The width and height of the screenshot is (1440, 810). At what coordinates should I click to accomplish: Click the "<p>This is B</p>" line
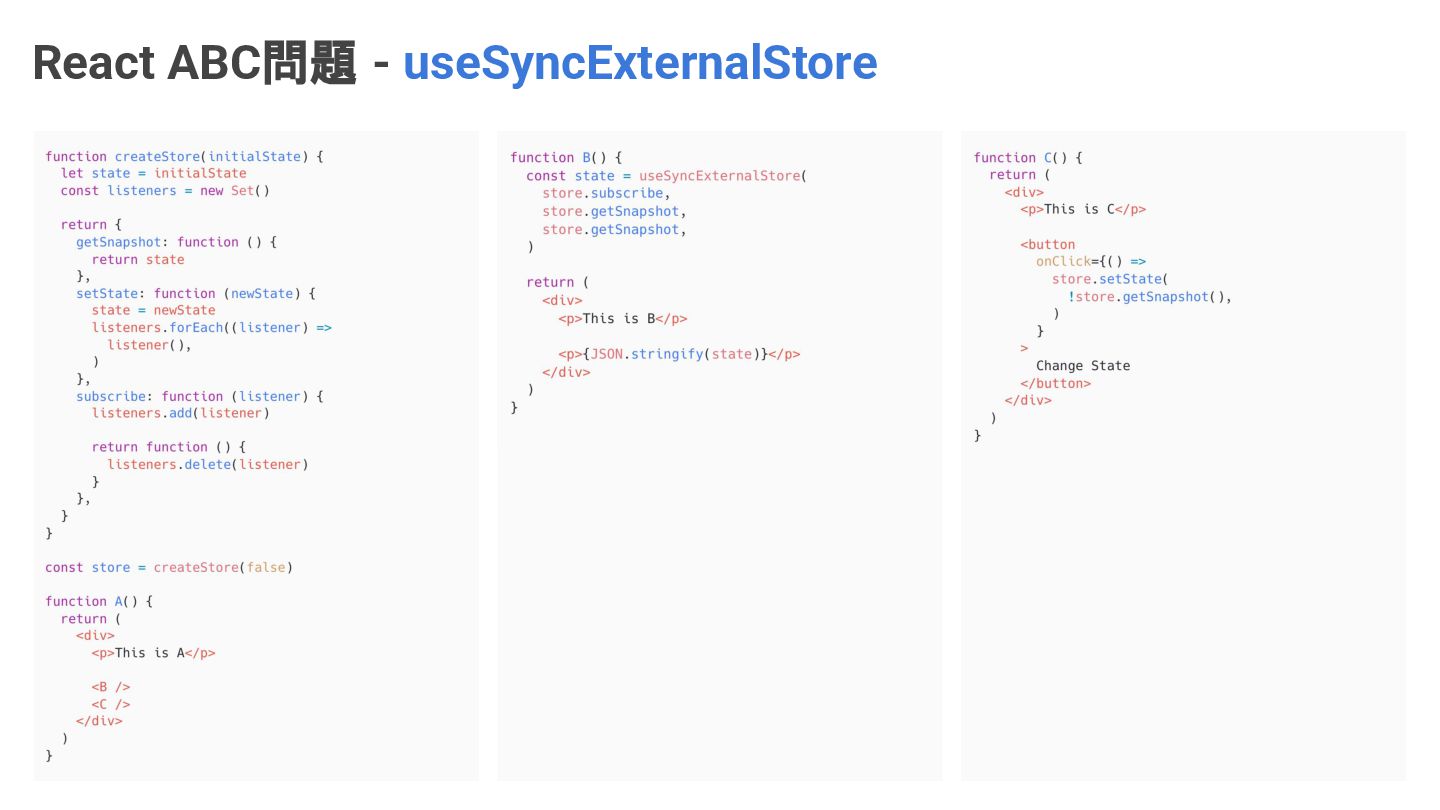(623, 319)
